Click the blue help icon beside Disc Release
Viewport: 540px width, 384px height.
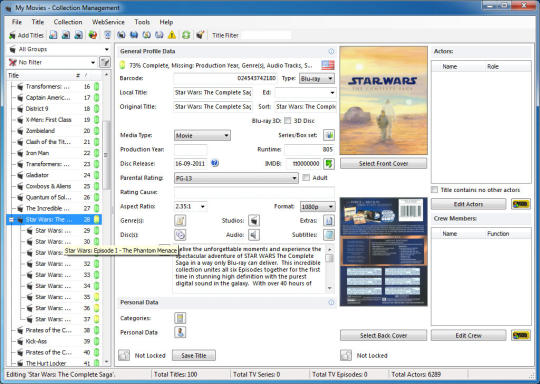coord(215,163)
